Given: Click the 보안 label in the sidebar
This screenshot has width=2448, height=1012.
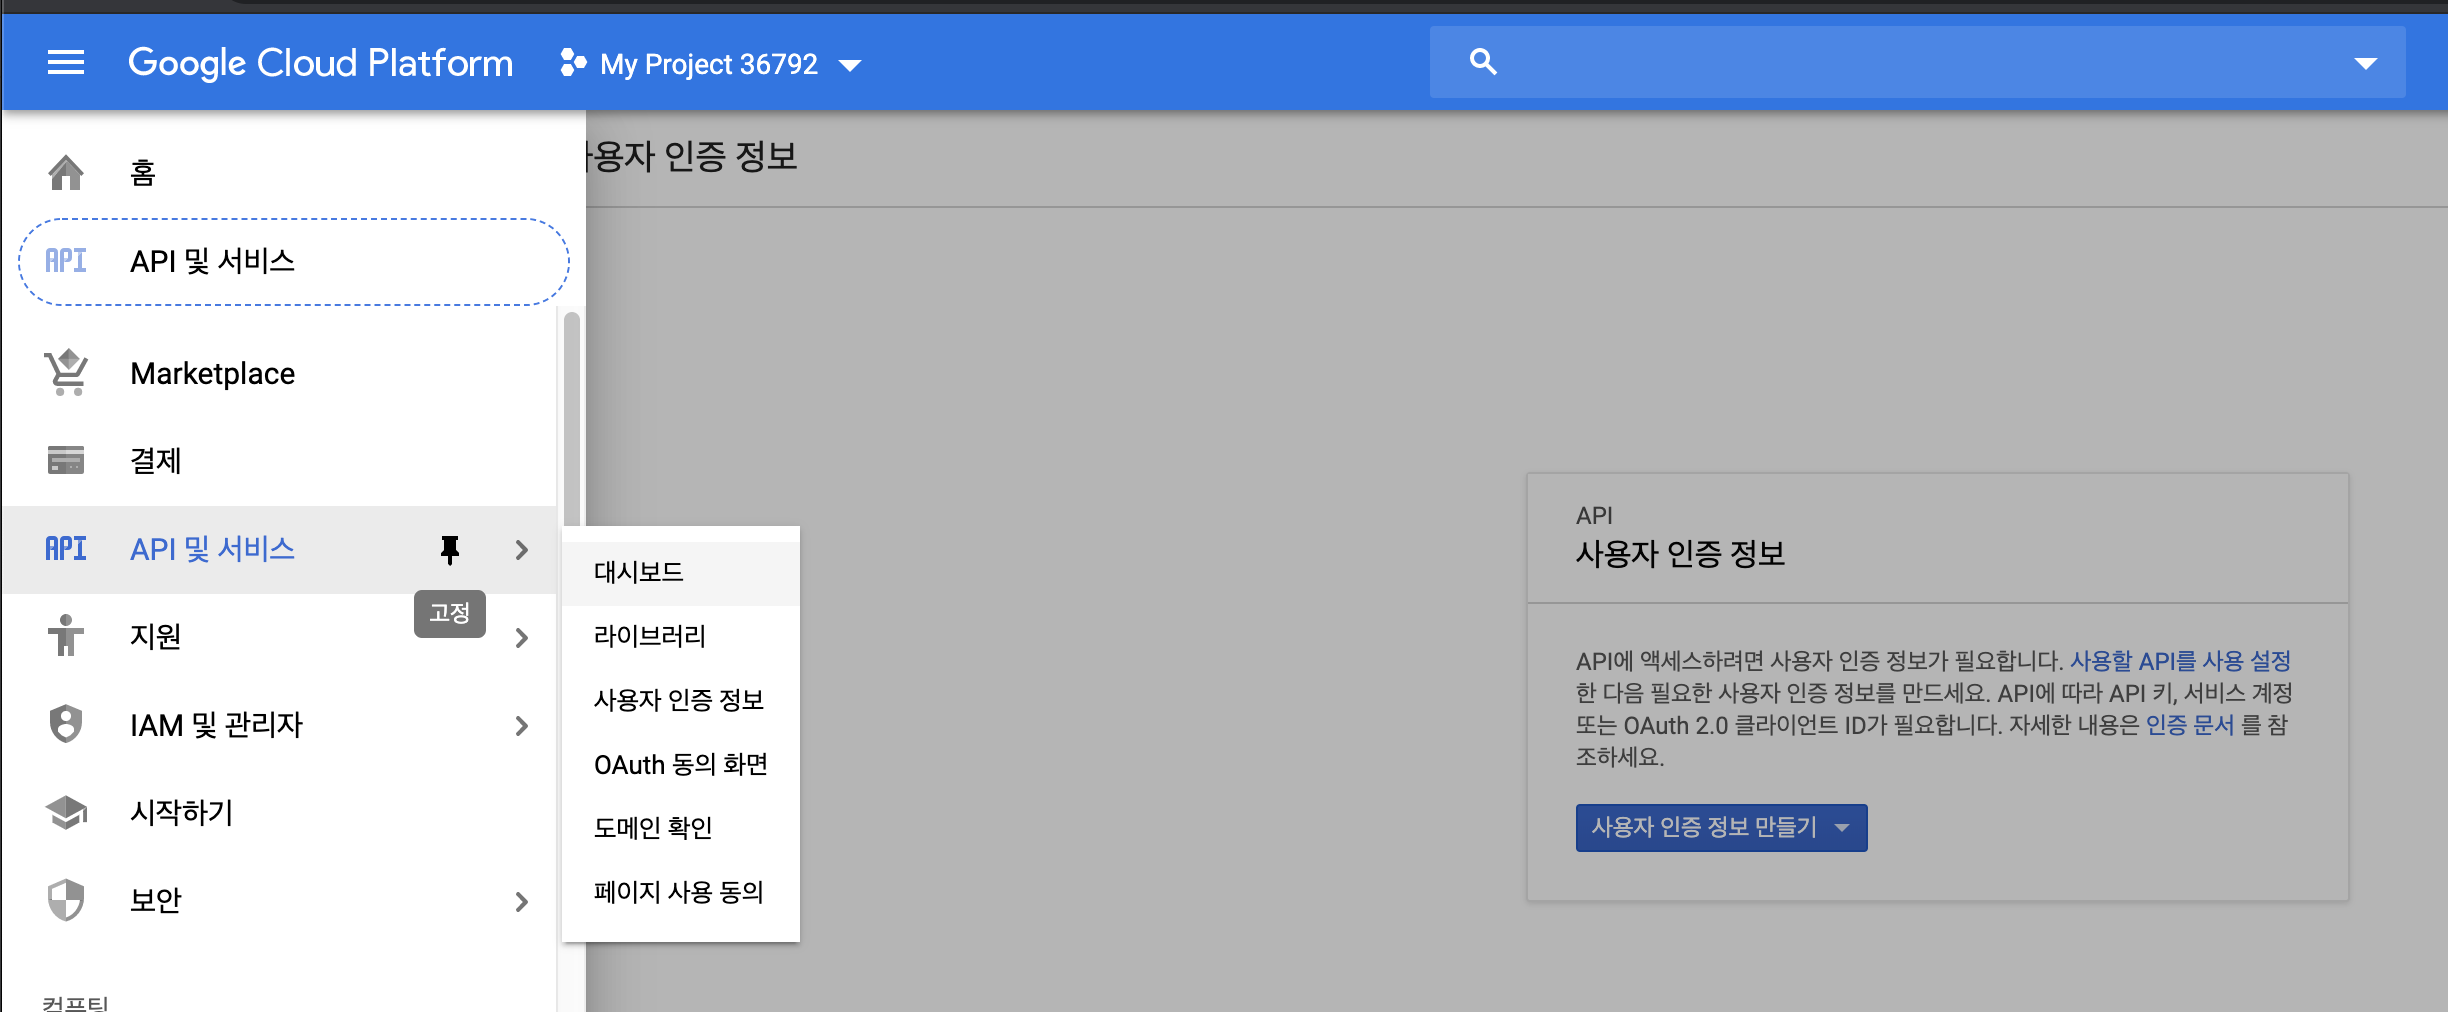Looking at the screenshot, I should 156,900.
